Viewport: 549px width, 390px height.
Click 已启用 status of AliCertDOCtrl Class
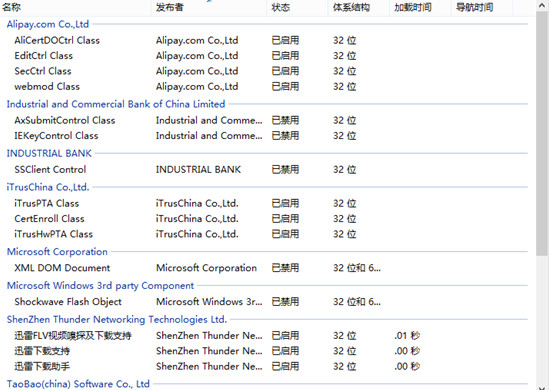(285, 40)
